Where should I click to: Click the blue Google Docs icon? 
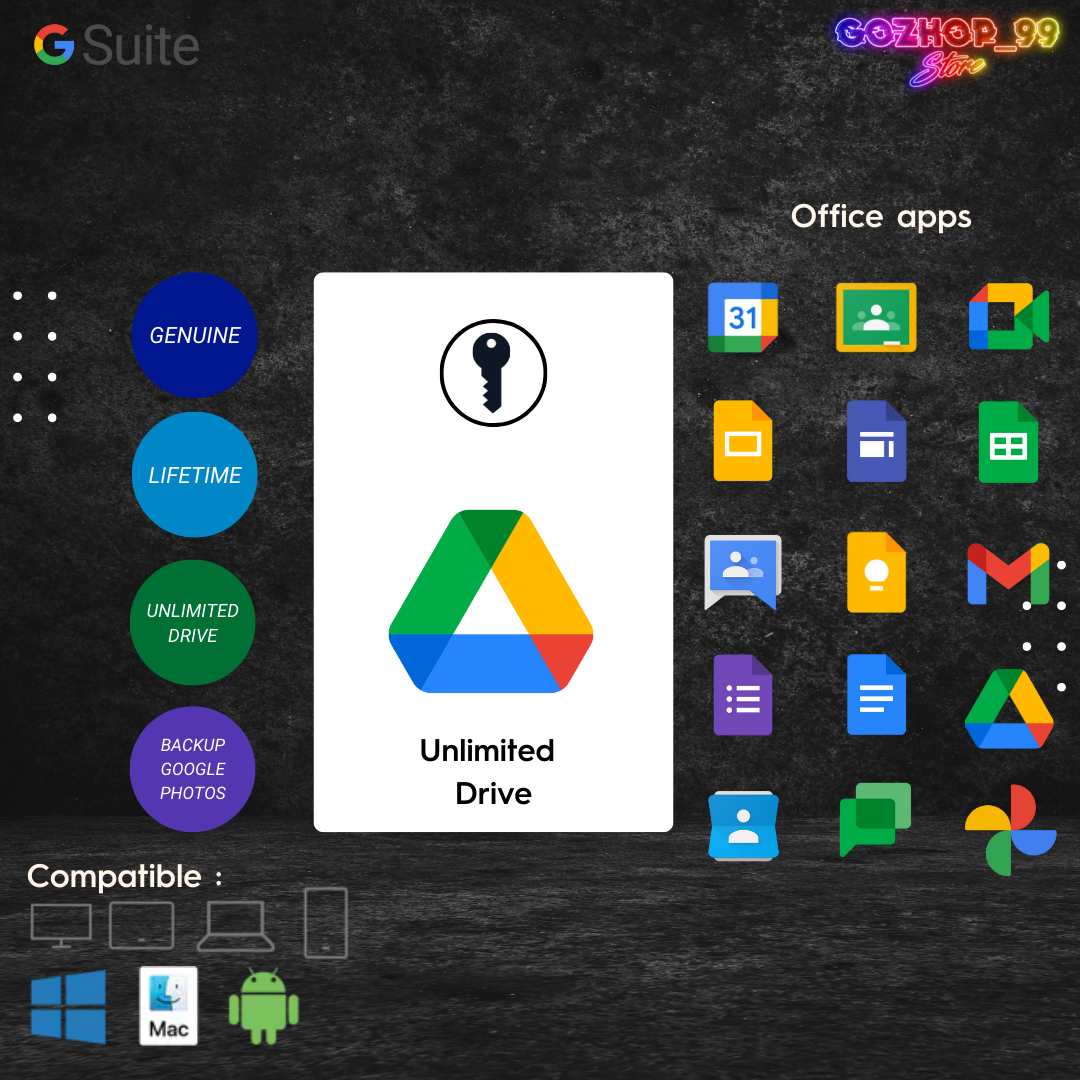[x=876, y=694]
